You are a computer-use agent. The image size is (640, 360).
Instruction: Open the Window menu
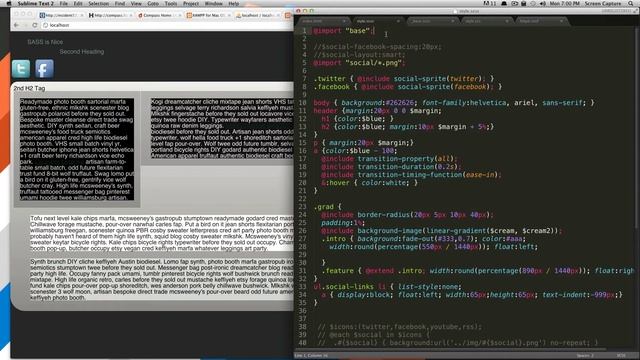[213, 3]
